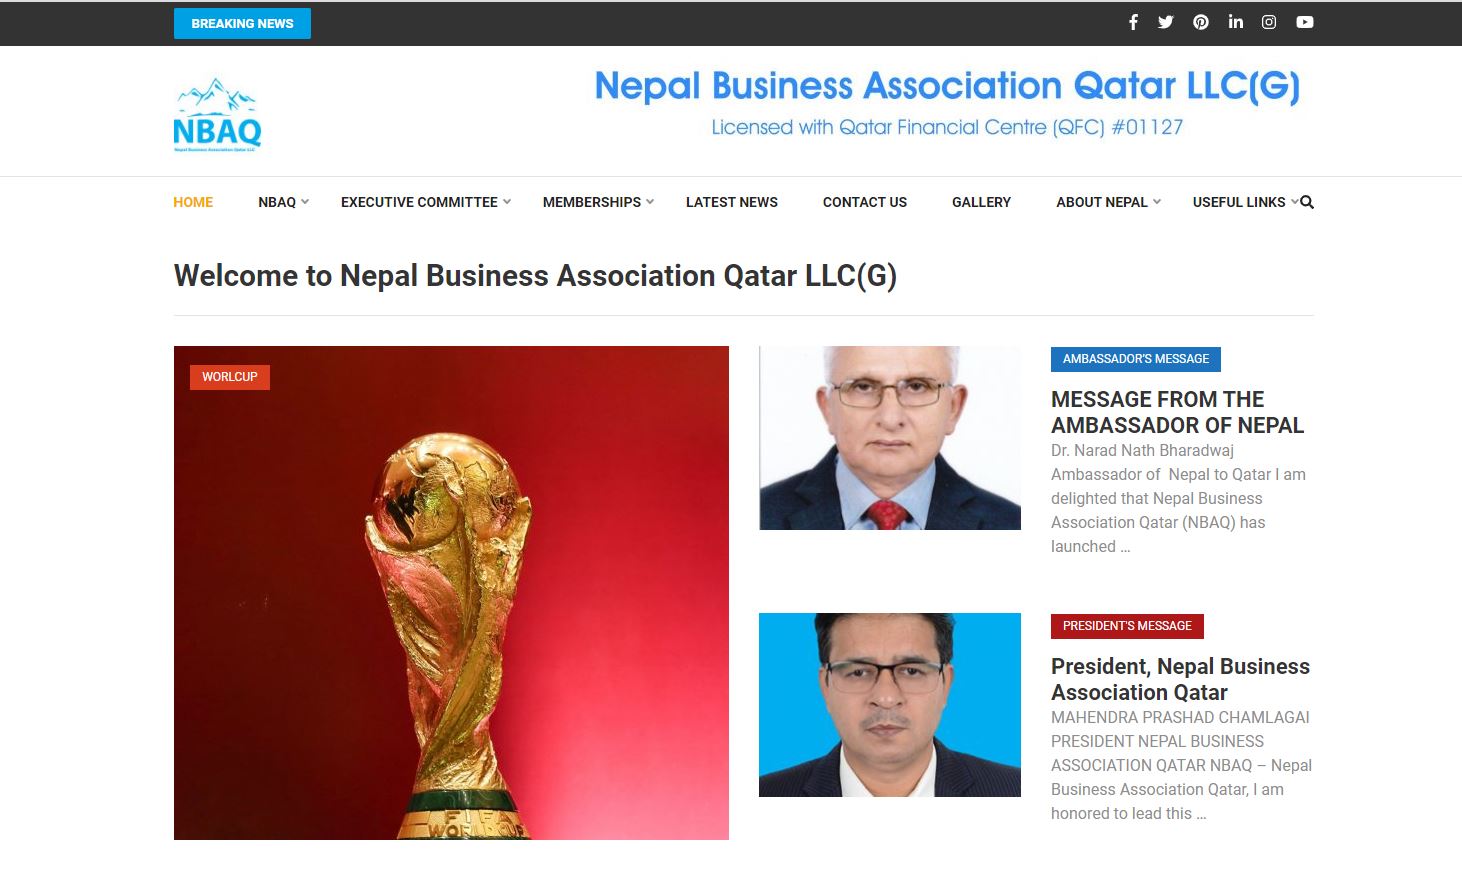Open the Facebook social icon
This screenshot has width=1462, height=870.
[x=1133, y=22]
